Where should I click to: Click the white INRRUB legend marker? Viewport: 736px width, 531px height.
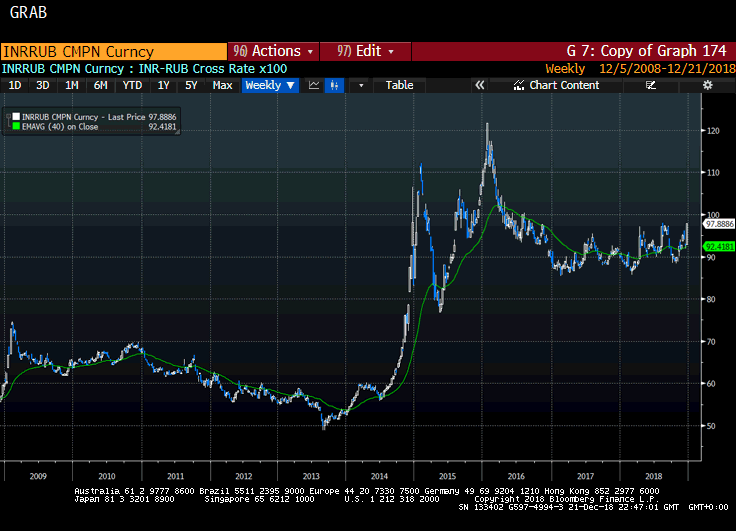pos(16,117)
